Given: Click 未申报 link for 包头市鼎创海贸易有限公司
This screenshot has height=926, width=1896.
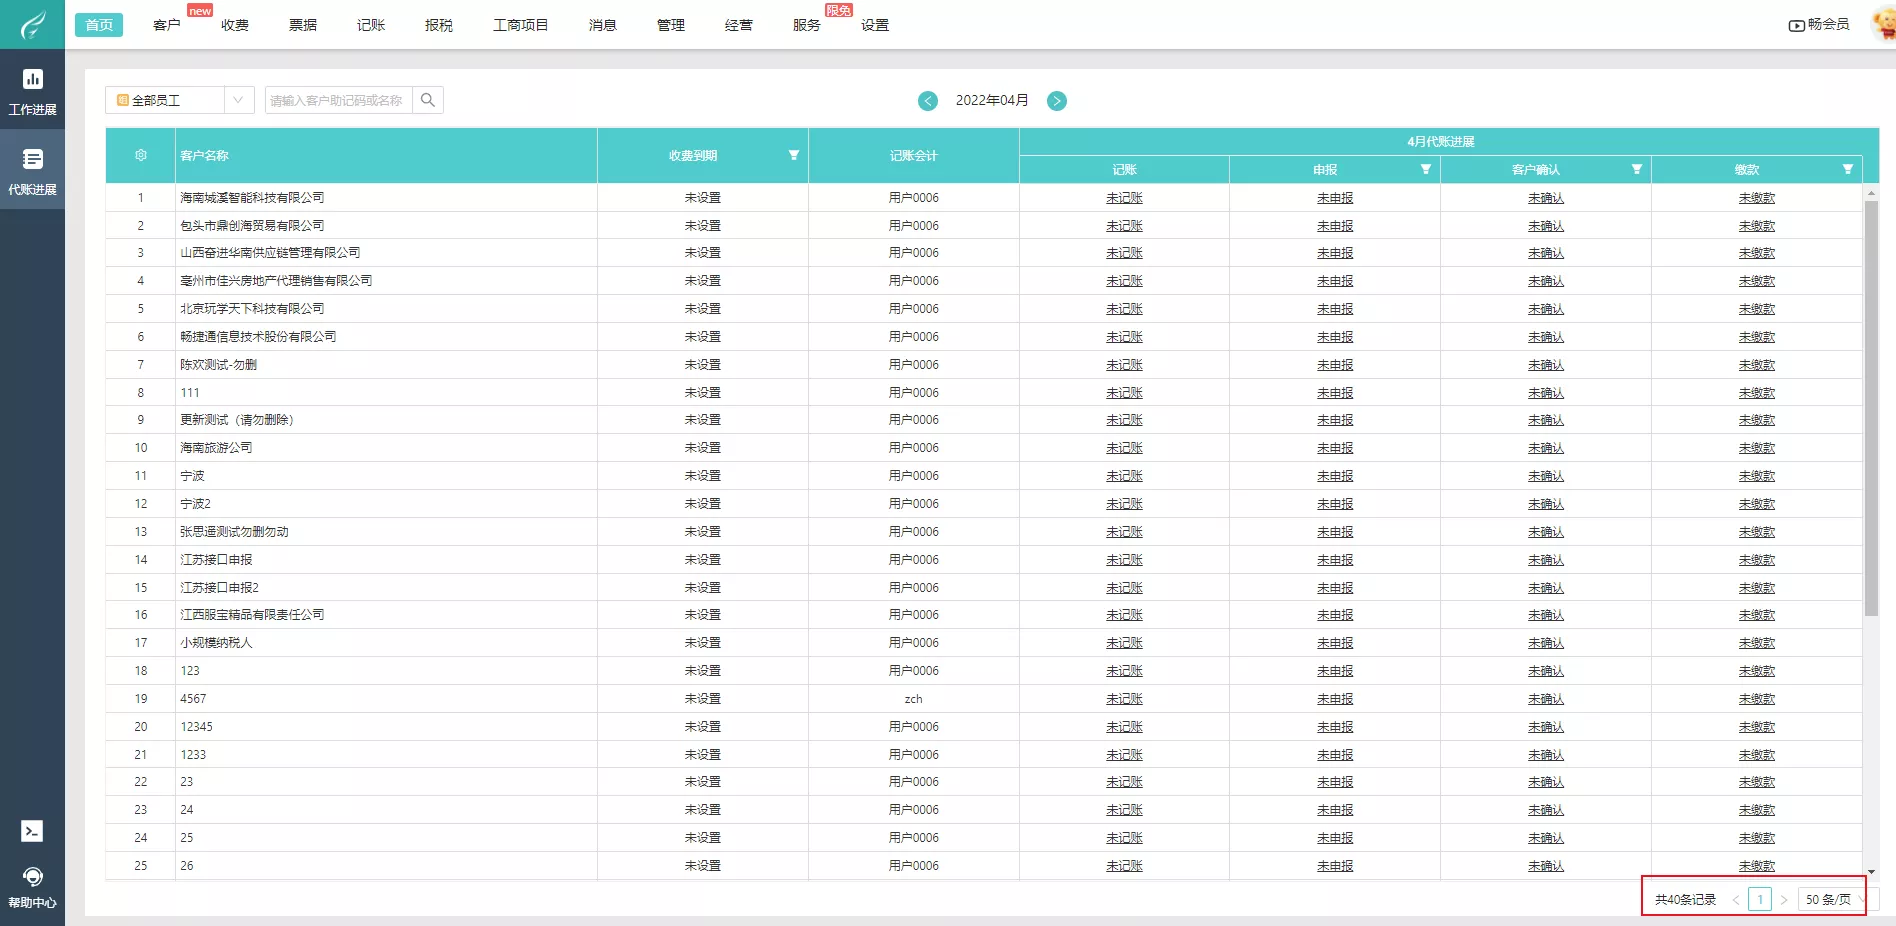Looking at the screenshot, I should pyautogui.click(x=1335, y=226).
